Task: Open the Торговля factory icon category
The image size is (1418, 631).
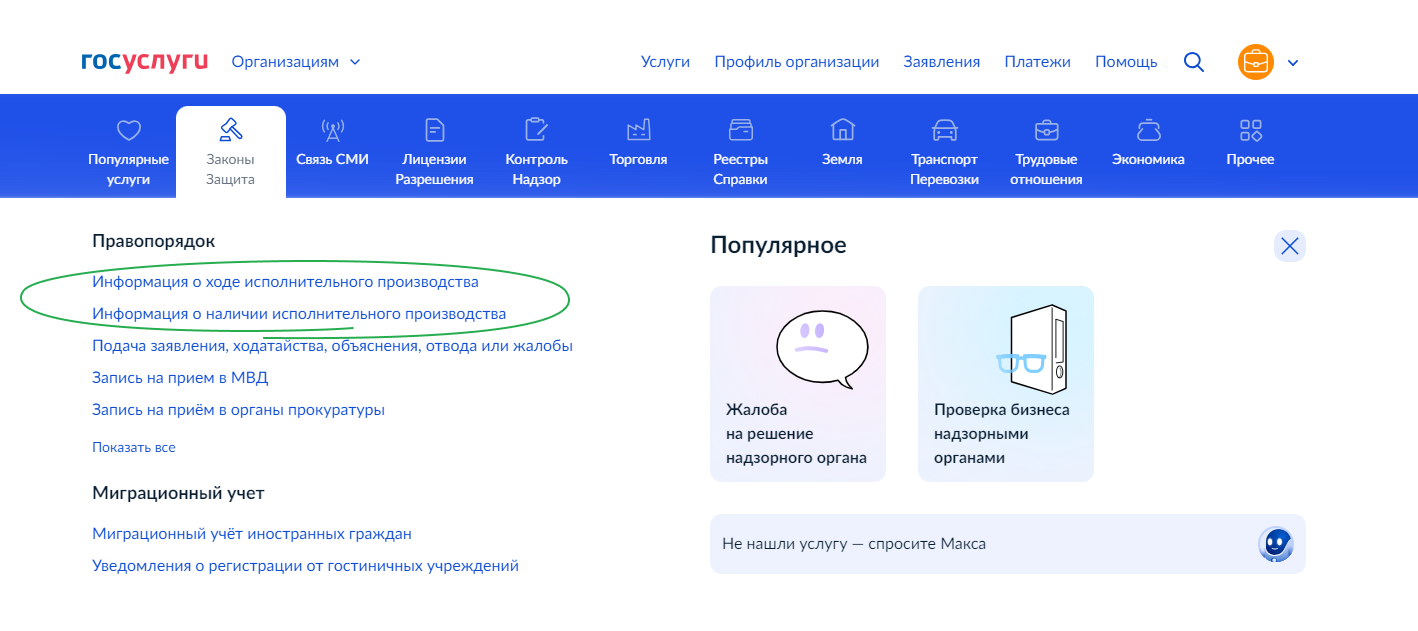Action: [x=638, y=142]
